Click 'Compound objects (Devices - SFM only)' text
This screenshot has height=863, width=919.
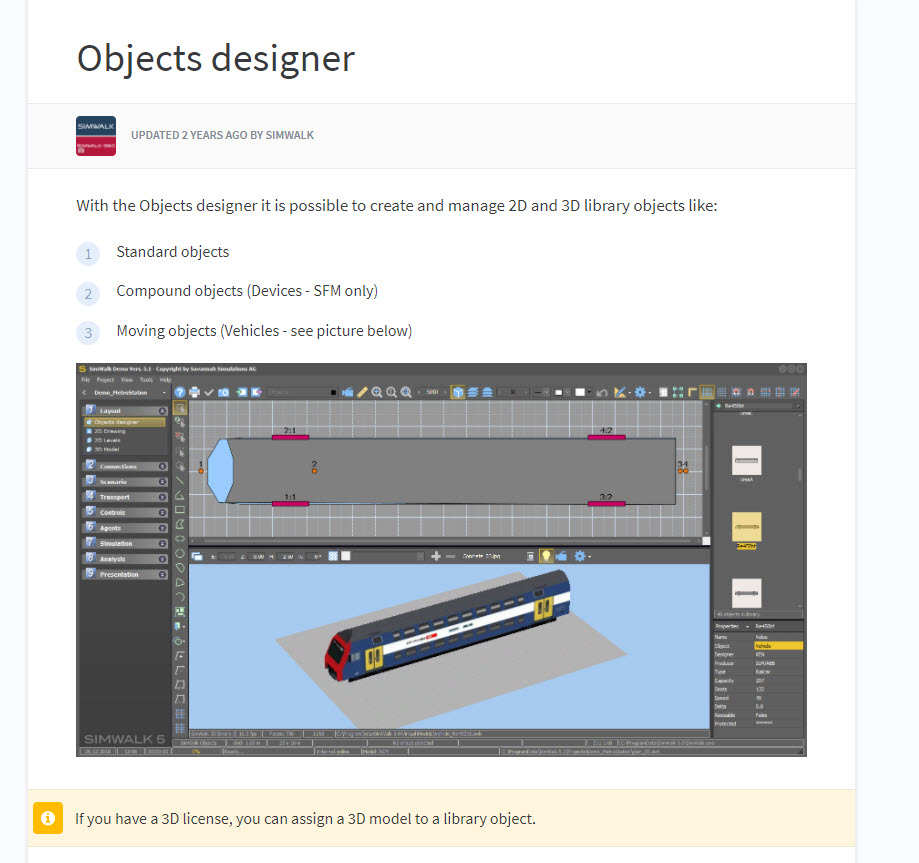[247, 291]
